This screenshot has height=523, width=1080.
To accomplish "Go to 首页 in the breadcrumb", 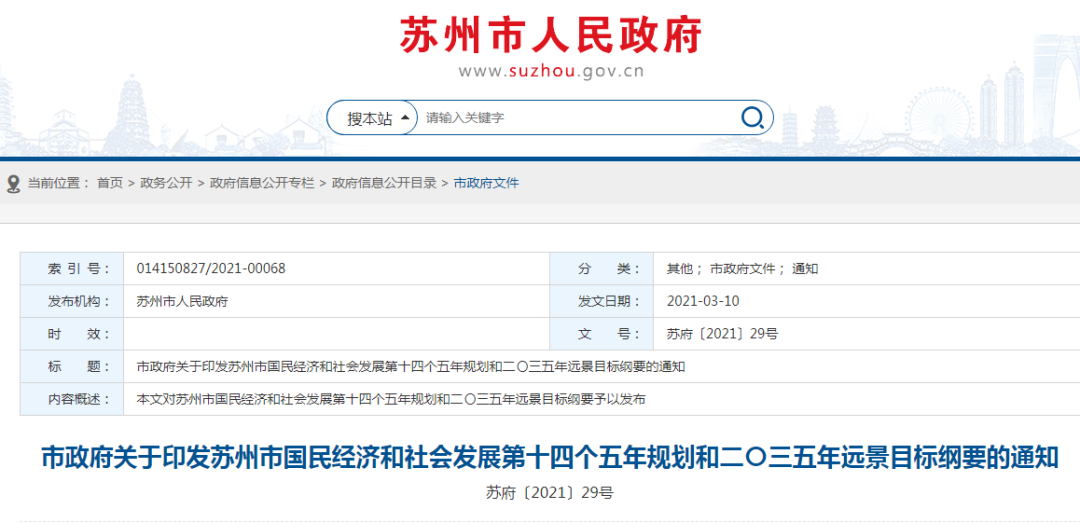I will pyautogui.click(x=110, y=183).
